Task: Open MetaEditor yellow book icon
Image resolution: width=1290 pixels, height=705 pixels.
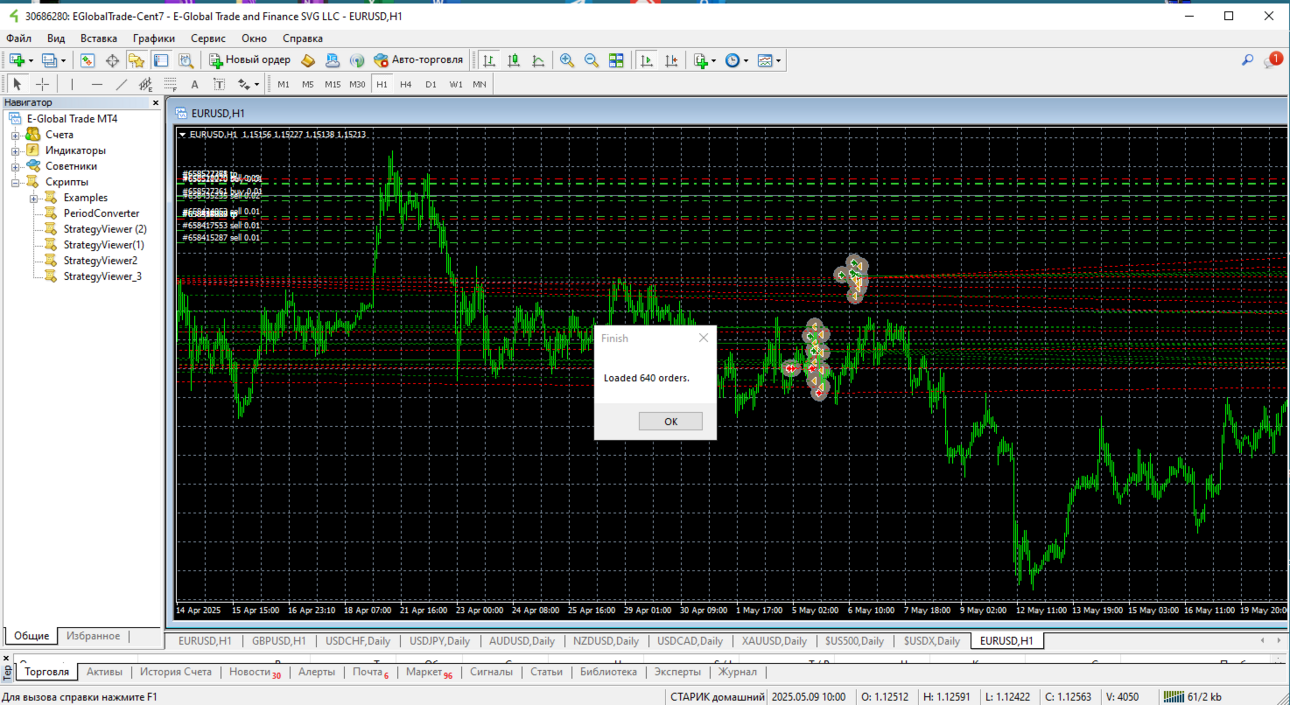Action: pyautogui.click(x=308, y=60)
